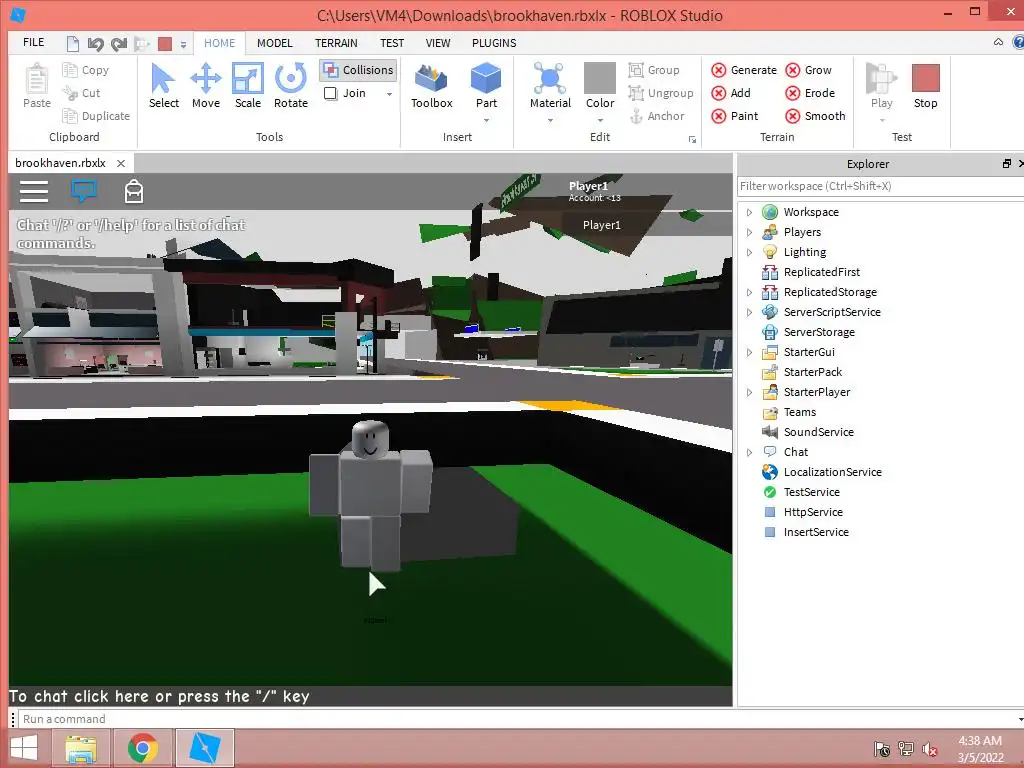Viewport: 1024px width, 768px height.
Task: Activate the Move tool
Action: pyautogui.click(x=206, y=86)
